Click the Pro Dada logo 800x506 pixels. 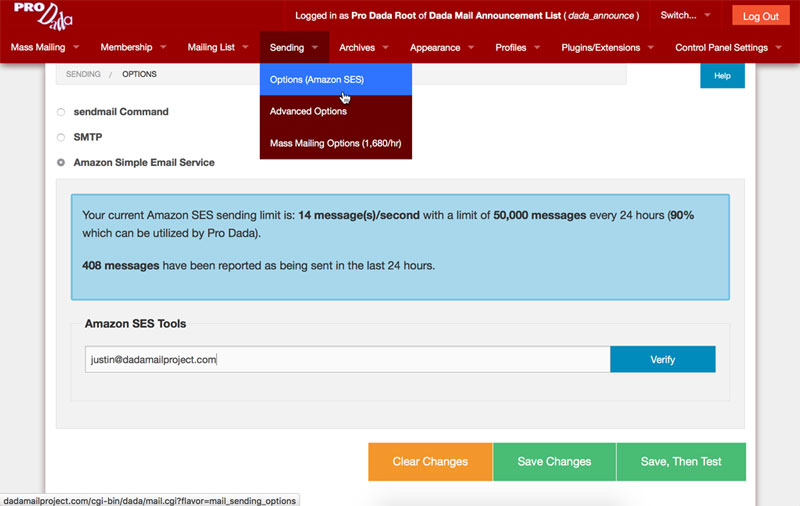click(43, 15)
